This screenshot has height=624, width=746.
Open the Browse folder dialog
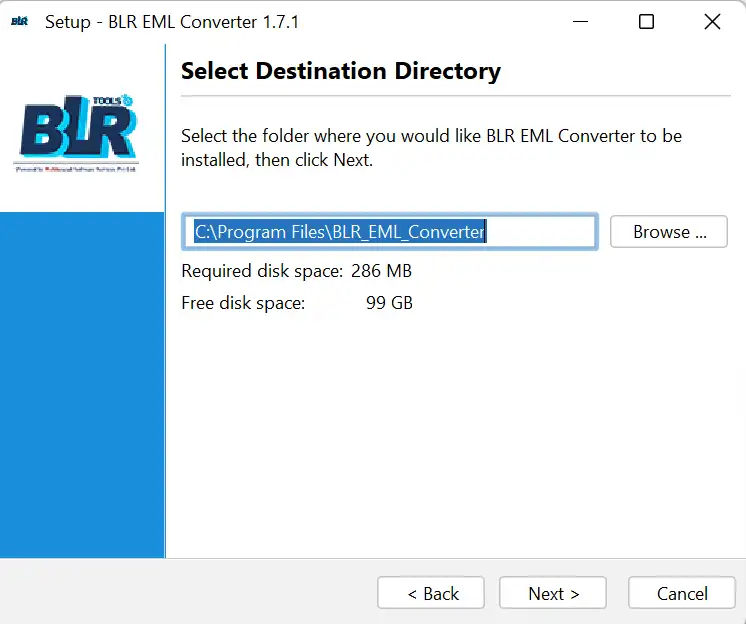(x=668, y=232)
